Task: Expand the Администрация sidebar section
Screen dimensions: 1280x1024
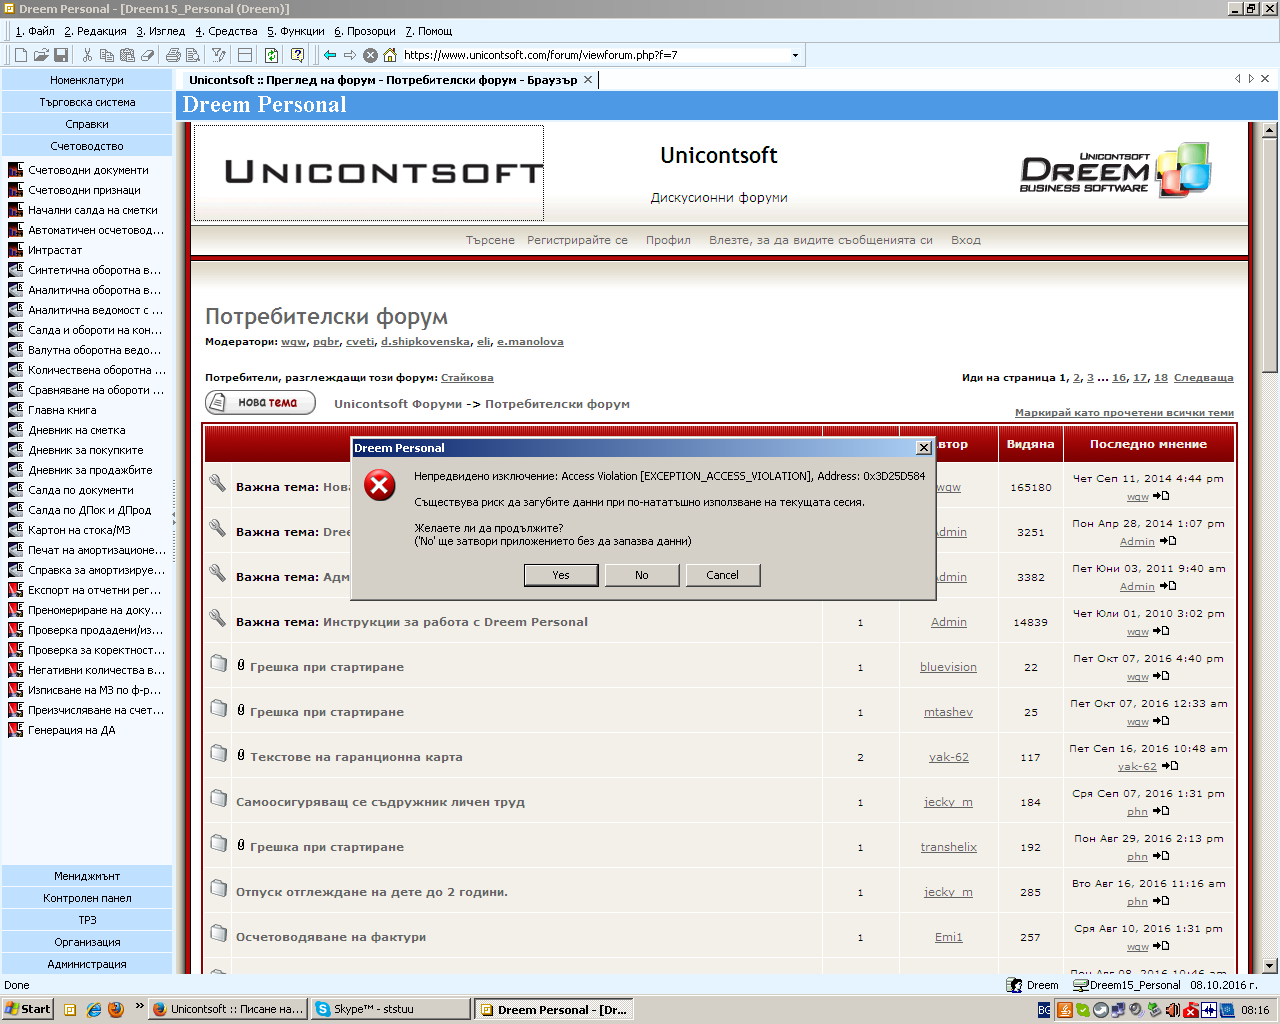Action: coord(87,964)
